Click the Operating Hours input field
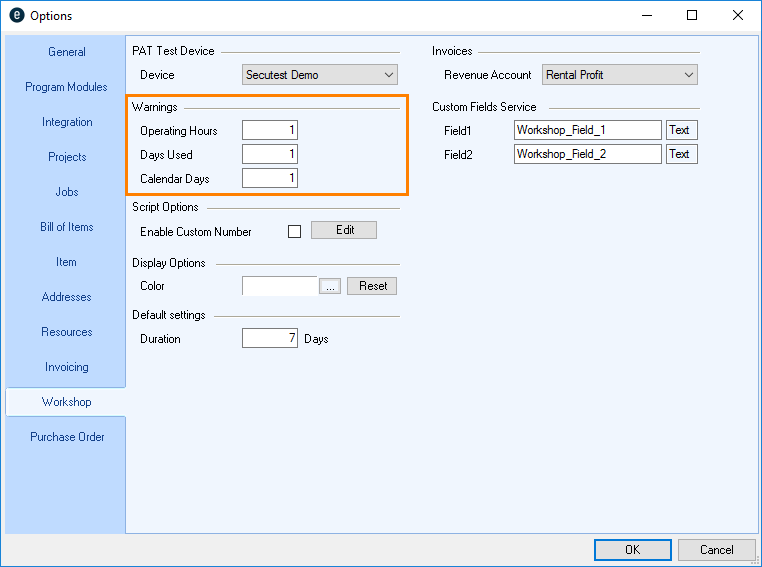This screenshot has width=762, height=567. click(269, 131)
